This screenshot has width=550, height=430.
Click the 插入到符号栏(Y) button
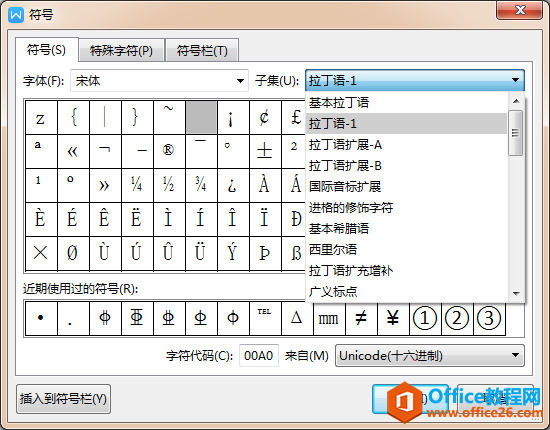click(x=63, y=399)
